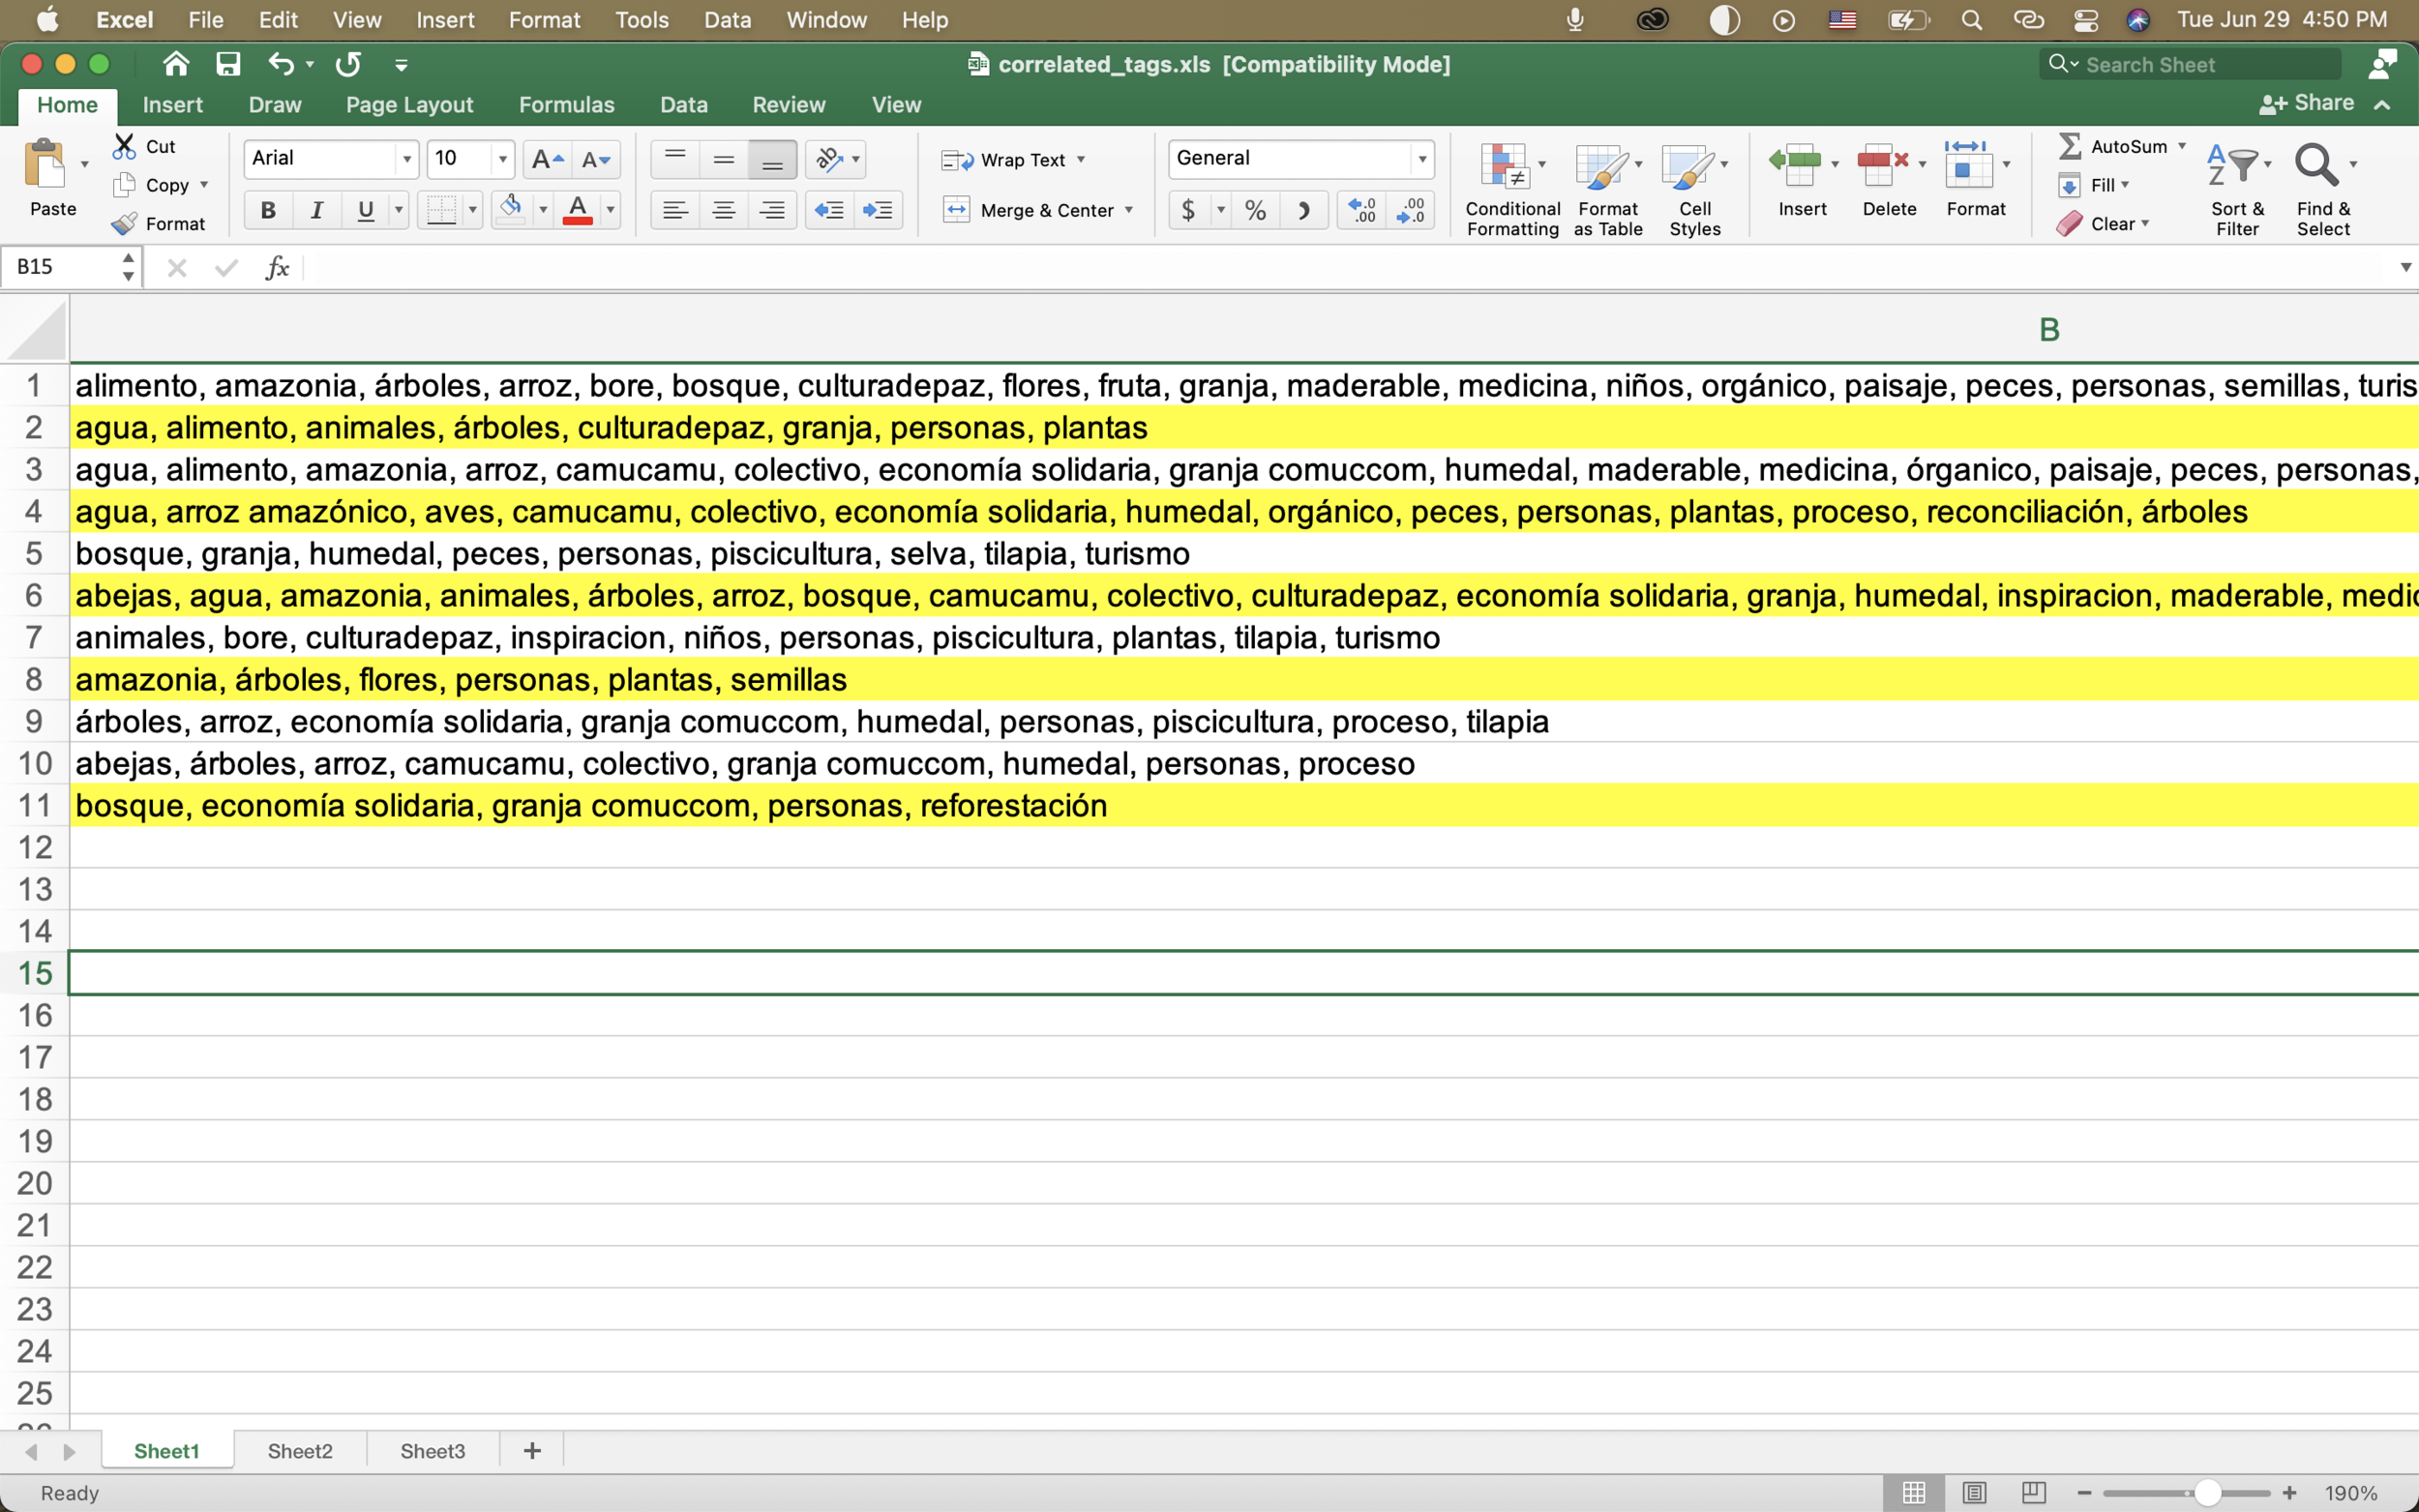
Task: Toggle italic formatting
Action: point(316,209)
